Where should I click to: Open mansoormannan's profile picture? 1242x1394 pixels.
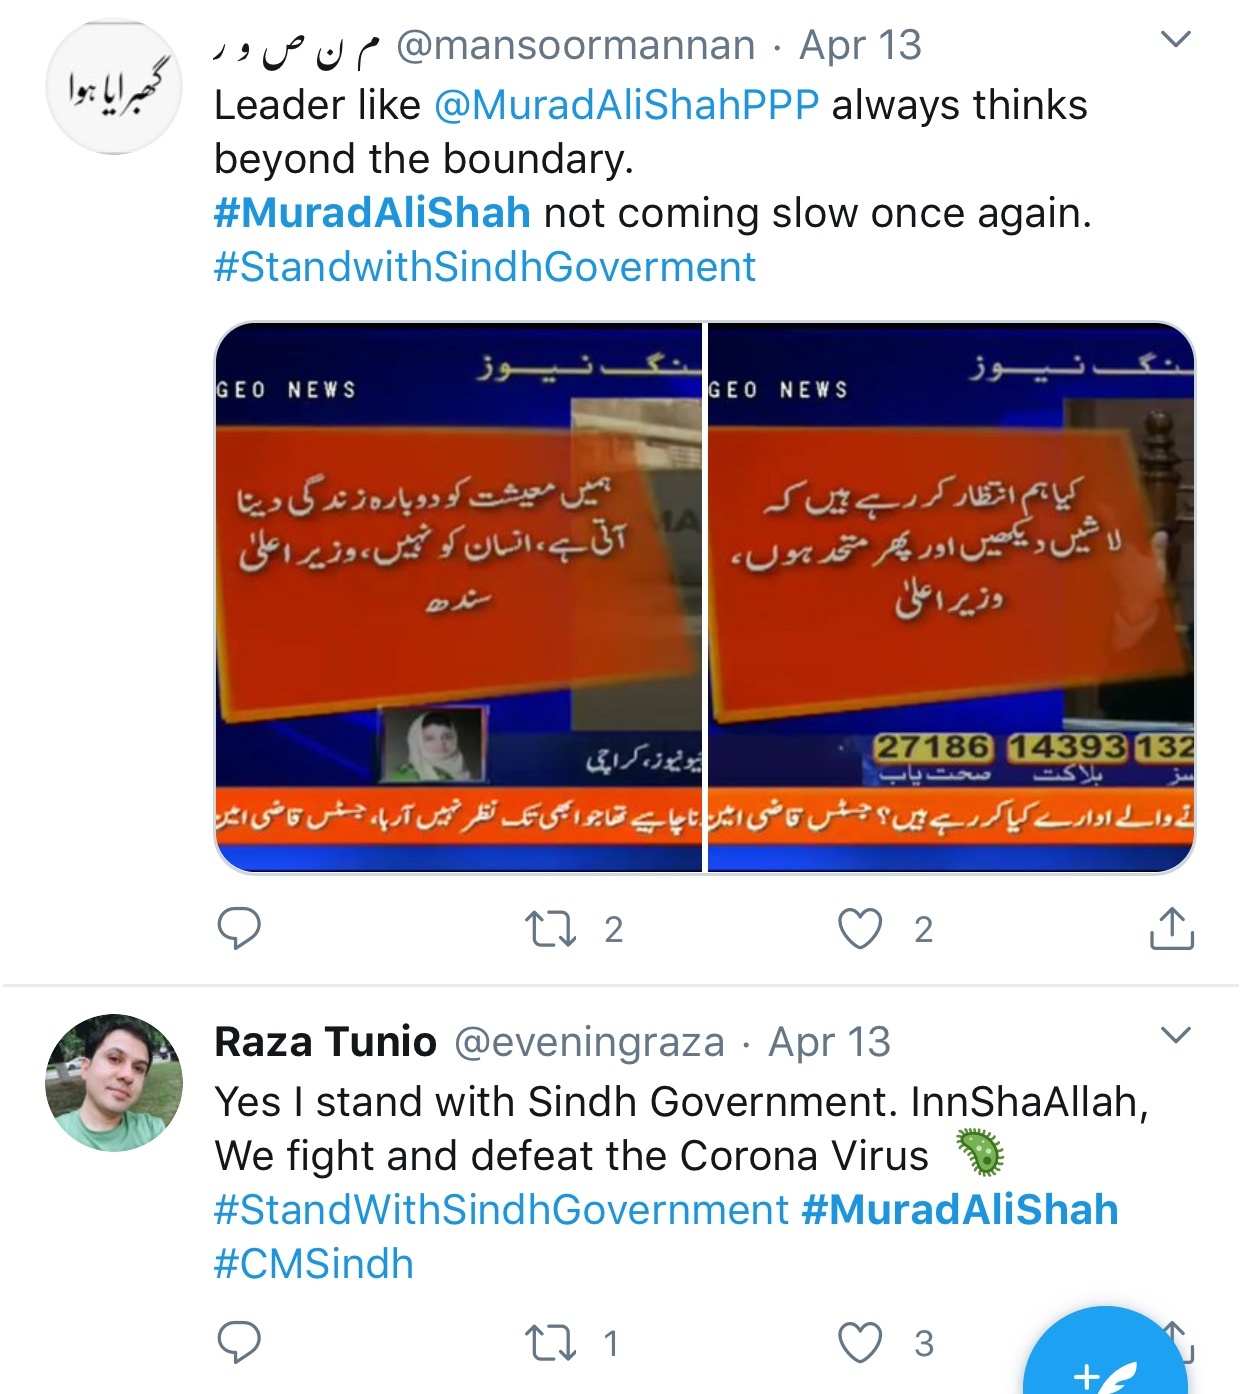click(116, 88)
